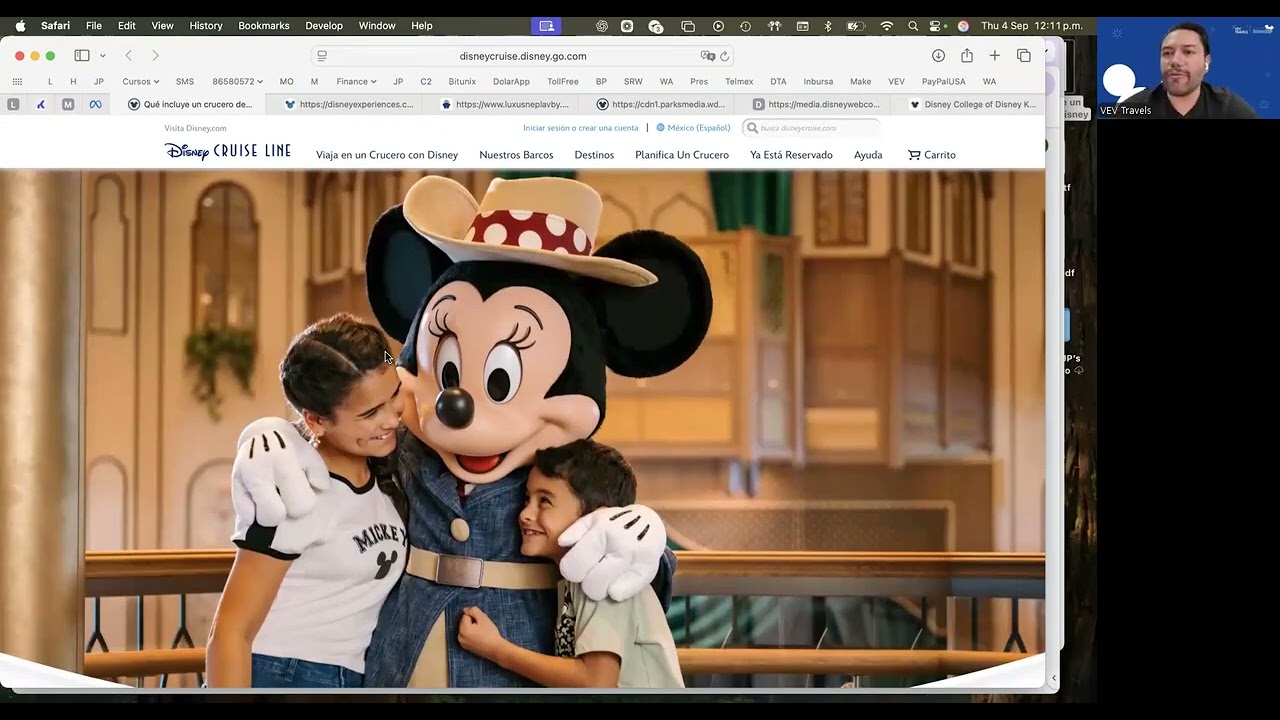The height and width of the screenshot is (720, 1280).
Task: Switch to cdn1.parksmedia.wd... tab
Action: (x=660, y=104)
